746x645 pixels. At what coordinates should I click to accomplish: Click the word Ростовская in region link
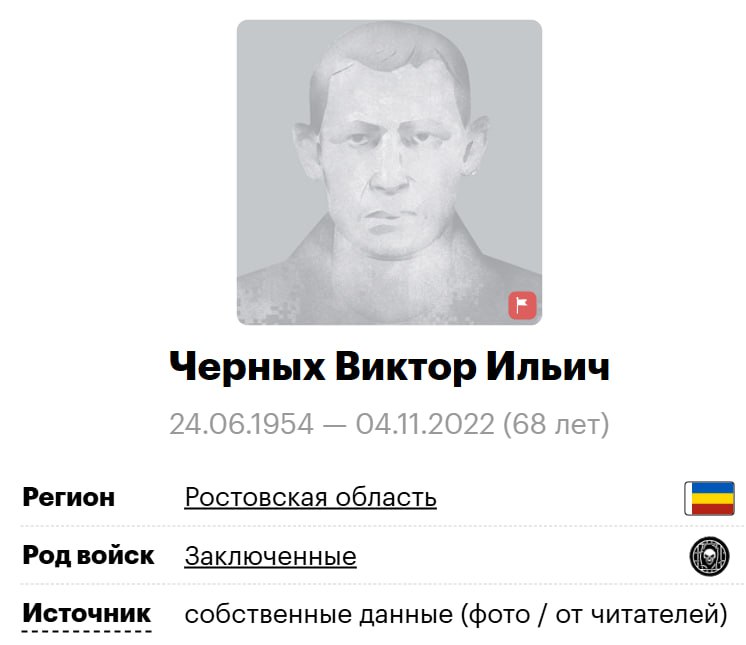tap(256, 498)
